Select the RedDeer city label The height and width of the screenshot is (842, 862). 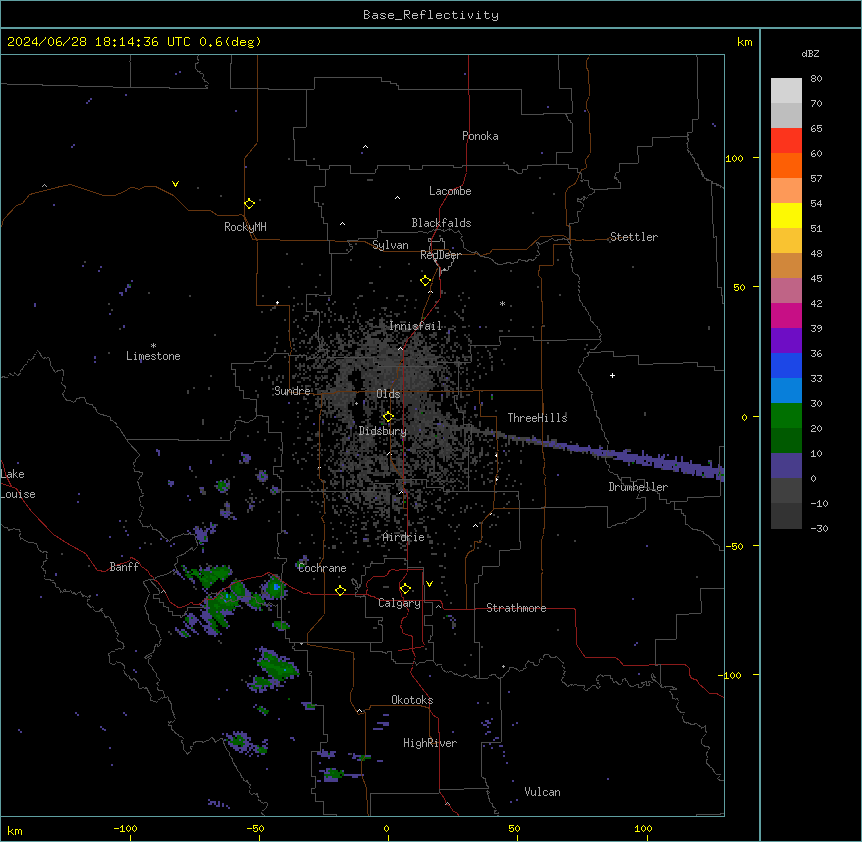pos(440,255)
